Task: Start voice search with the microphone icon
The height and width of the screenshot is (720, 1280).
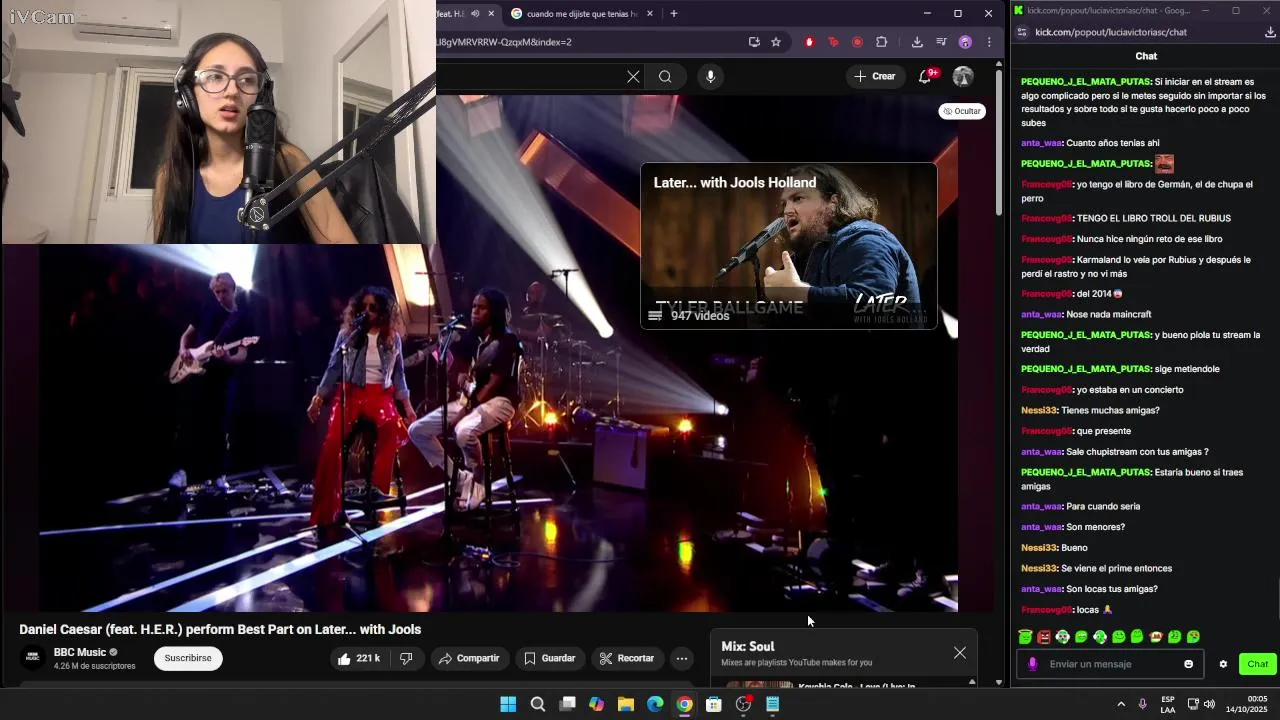Action: 710,77
